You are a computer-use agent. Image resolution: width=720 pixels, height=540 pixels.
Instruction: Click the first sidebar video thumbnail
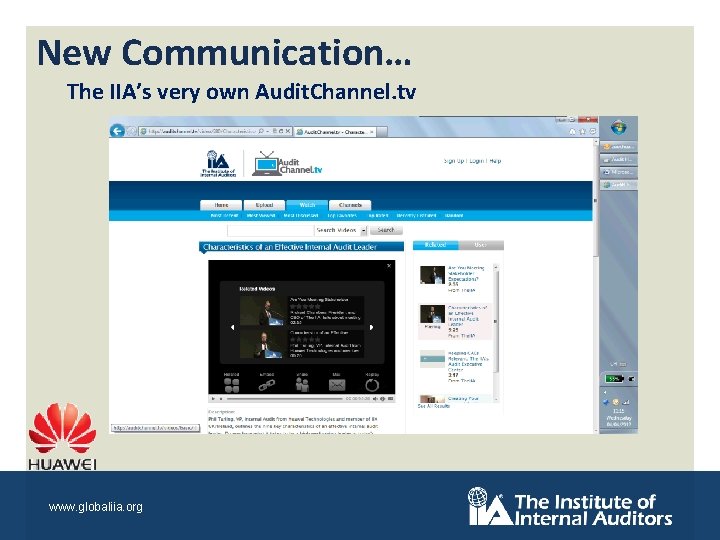click(x=432, y=275)
